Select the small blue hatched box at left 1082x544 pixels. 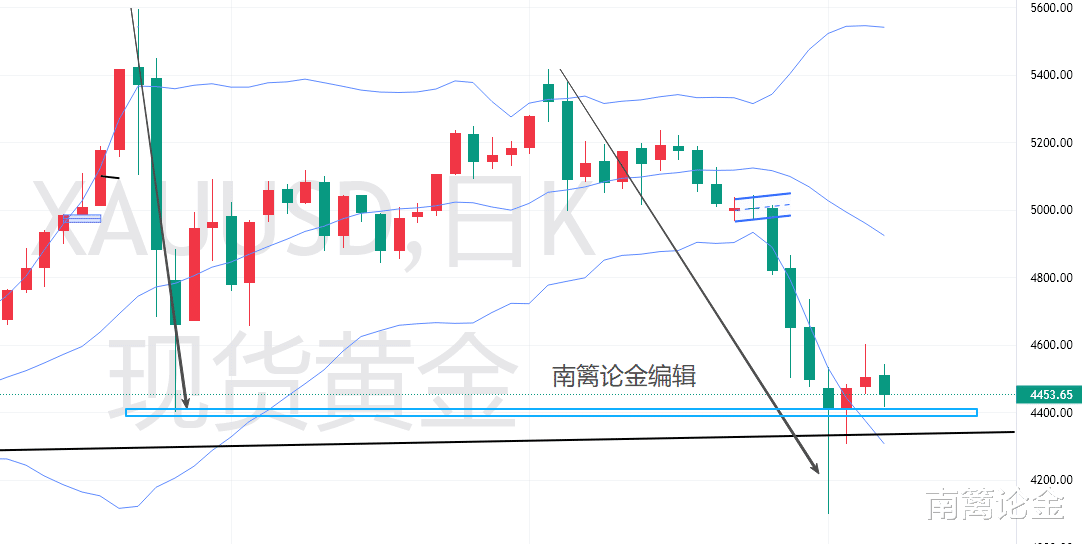coord(82,218)
